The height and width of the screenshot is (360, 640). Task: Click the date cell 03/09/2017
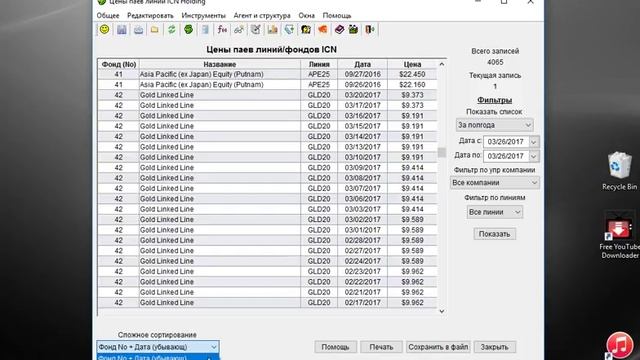tap(362, 168)
